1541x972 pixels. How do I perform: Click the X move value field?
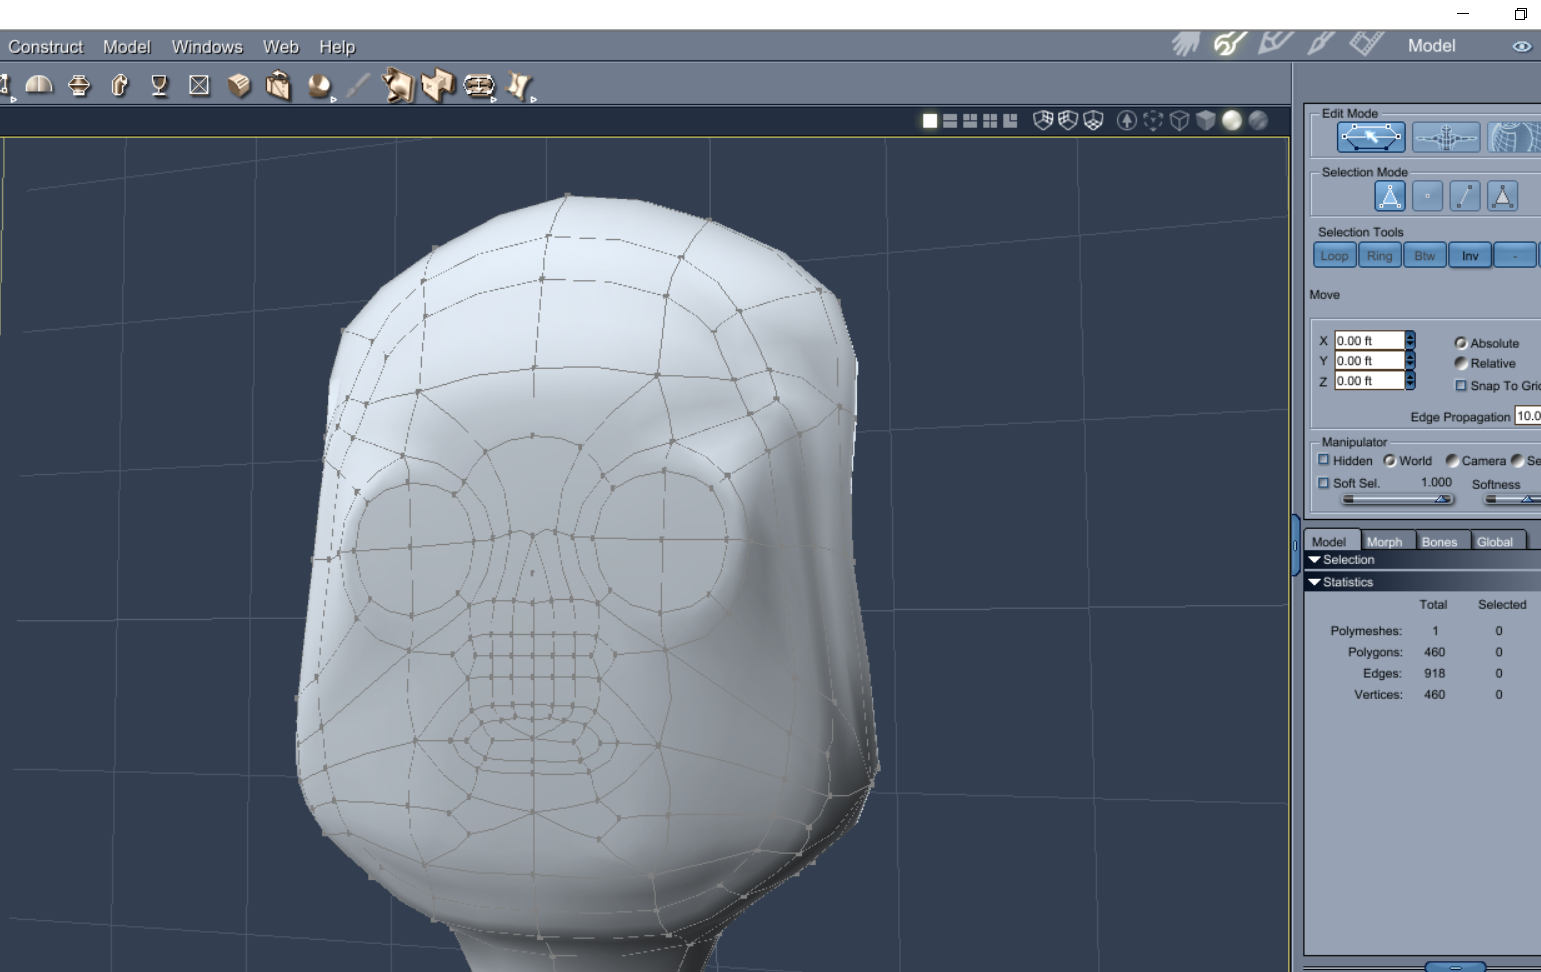(x=1370, y=341)
